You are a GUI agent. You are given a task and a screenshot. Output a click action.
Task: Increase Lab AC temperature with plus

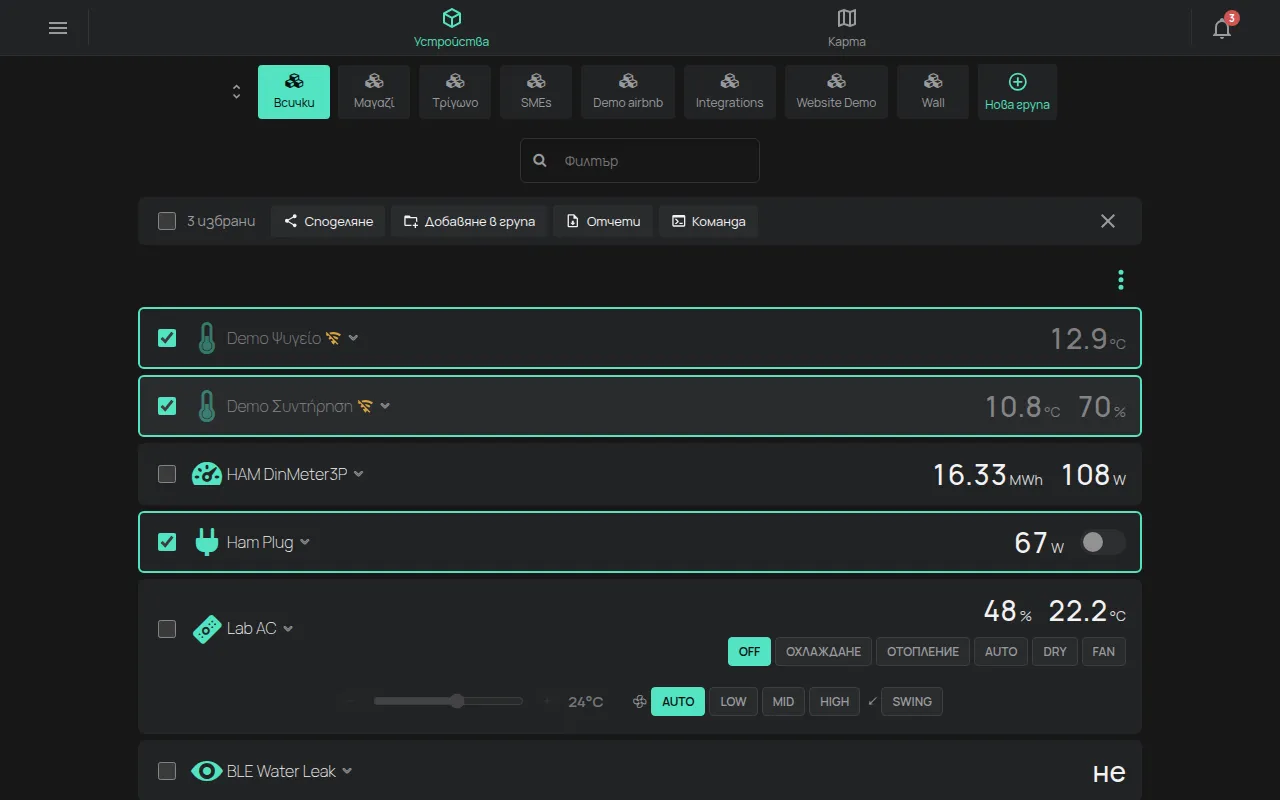546,702
